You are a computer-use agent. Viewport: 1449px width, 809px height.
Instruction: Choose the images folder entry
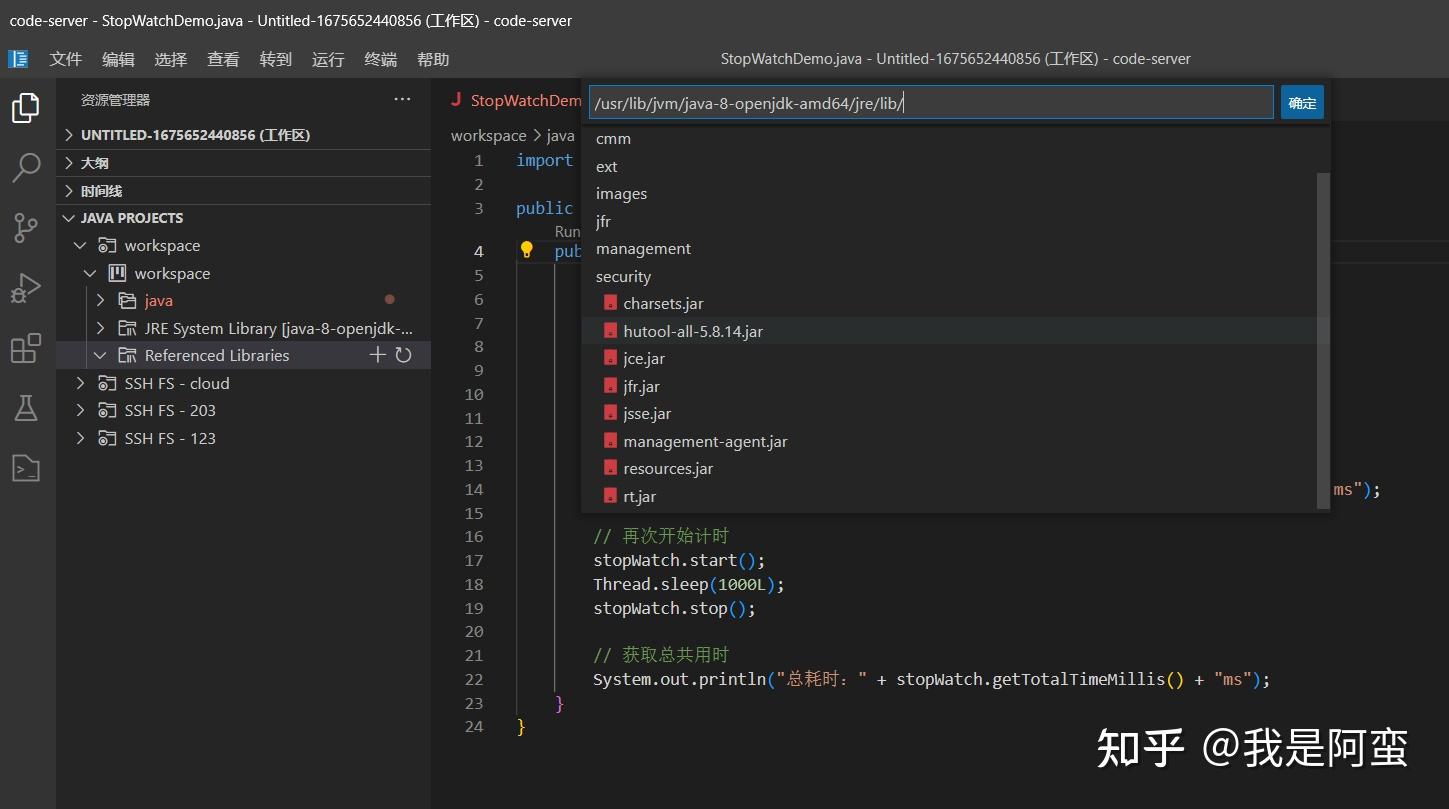(x=955, y=193)
